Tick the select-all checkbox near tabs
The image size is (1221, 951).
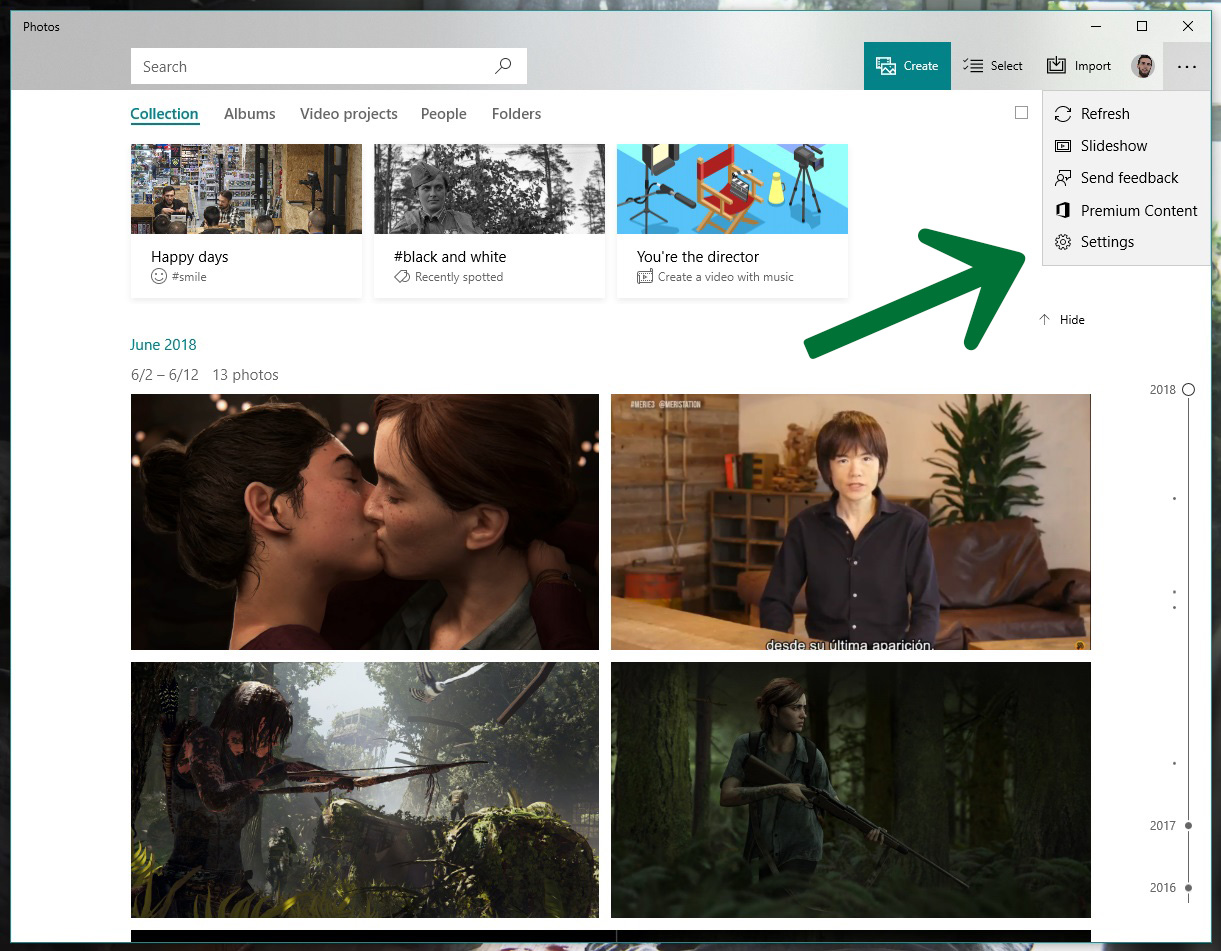[1021, 113]
